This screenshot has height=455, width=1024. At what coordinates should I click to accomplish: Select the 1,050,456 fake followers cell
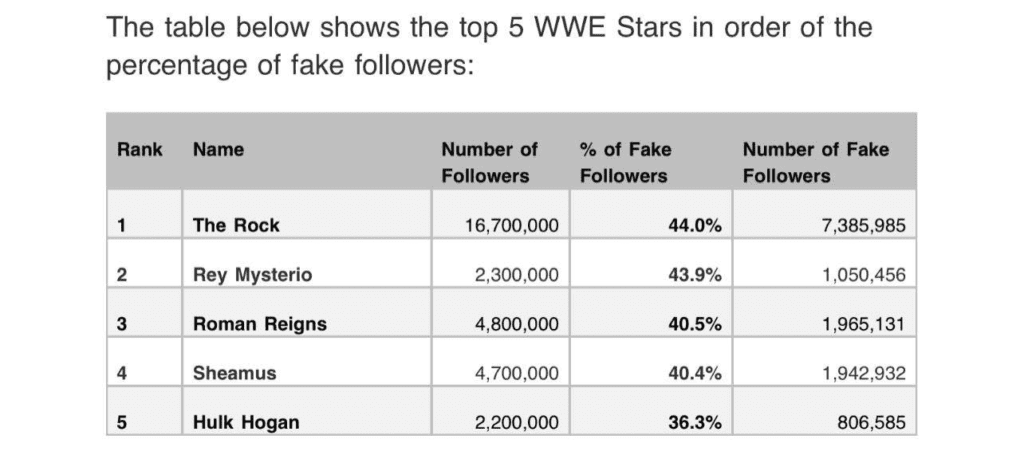tap(862, 275)
